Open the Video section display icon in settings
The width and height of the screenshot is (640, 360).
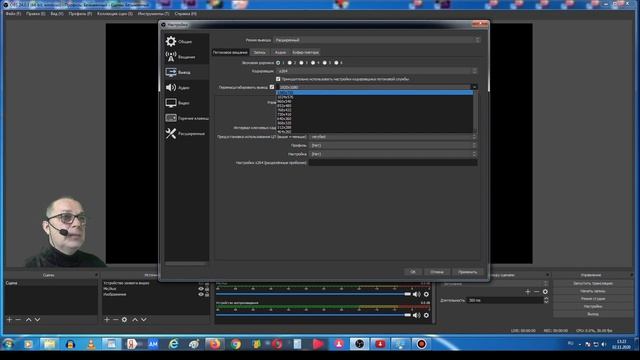(x=171, y=103)
